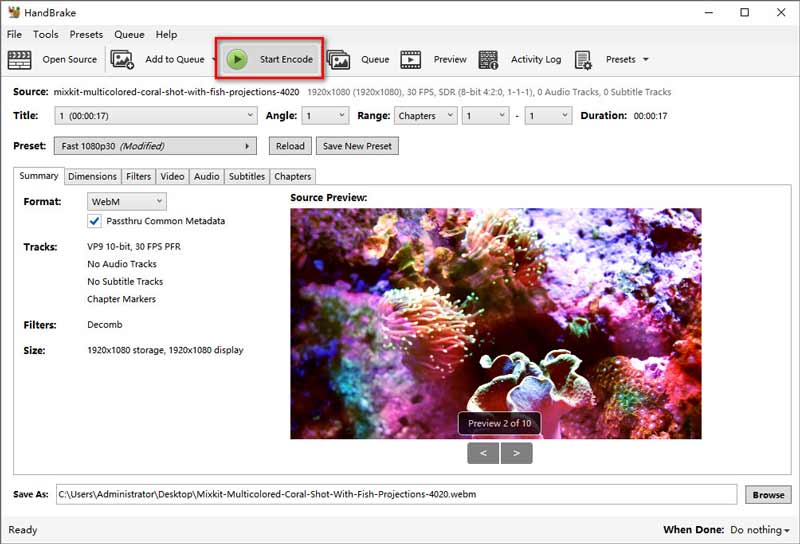The image size is (800, 544).
Task: Click the green Start Encode play icon
Action: click(237, 59)
